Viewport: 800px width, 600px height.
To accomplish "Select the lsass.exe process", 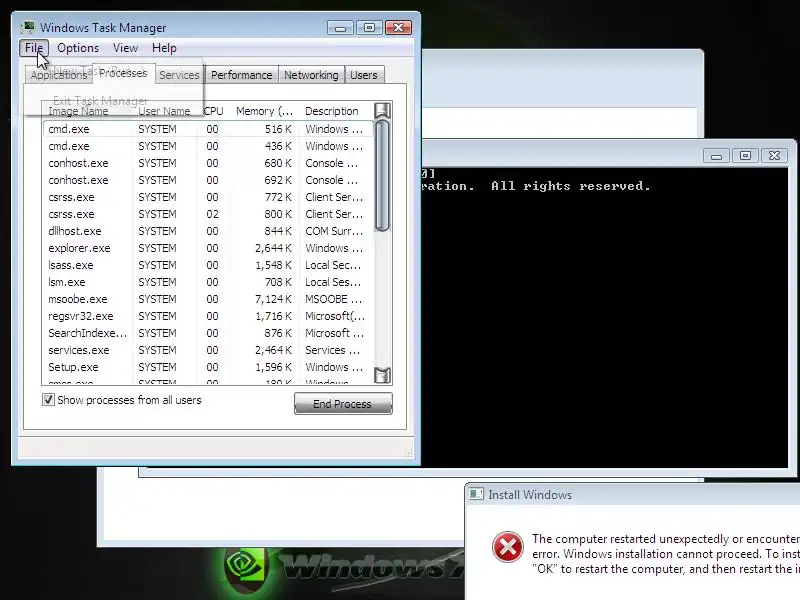I will pyautogui.click(x=208, y=265).
